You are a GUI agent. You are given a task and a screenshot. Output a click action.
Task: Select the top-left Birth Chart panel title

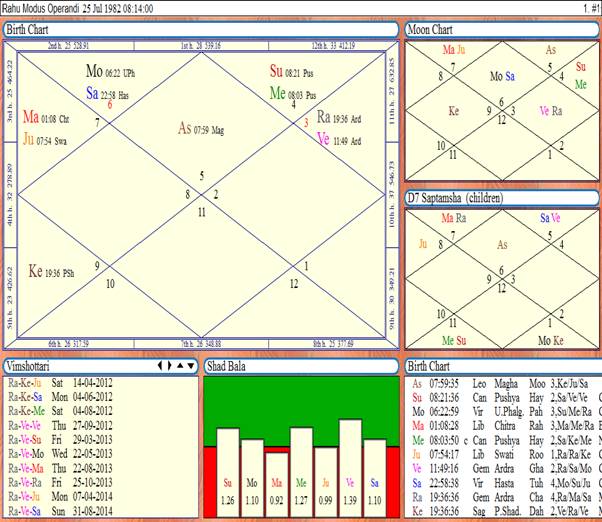pos(31,30)
